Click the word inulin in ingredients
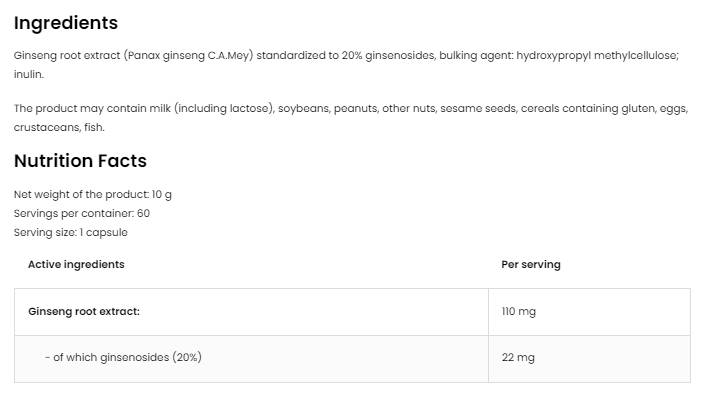Viewport: 707px width, 395px height. tap(28, 74)
